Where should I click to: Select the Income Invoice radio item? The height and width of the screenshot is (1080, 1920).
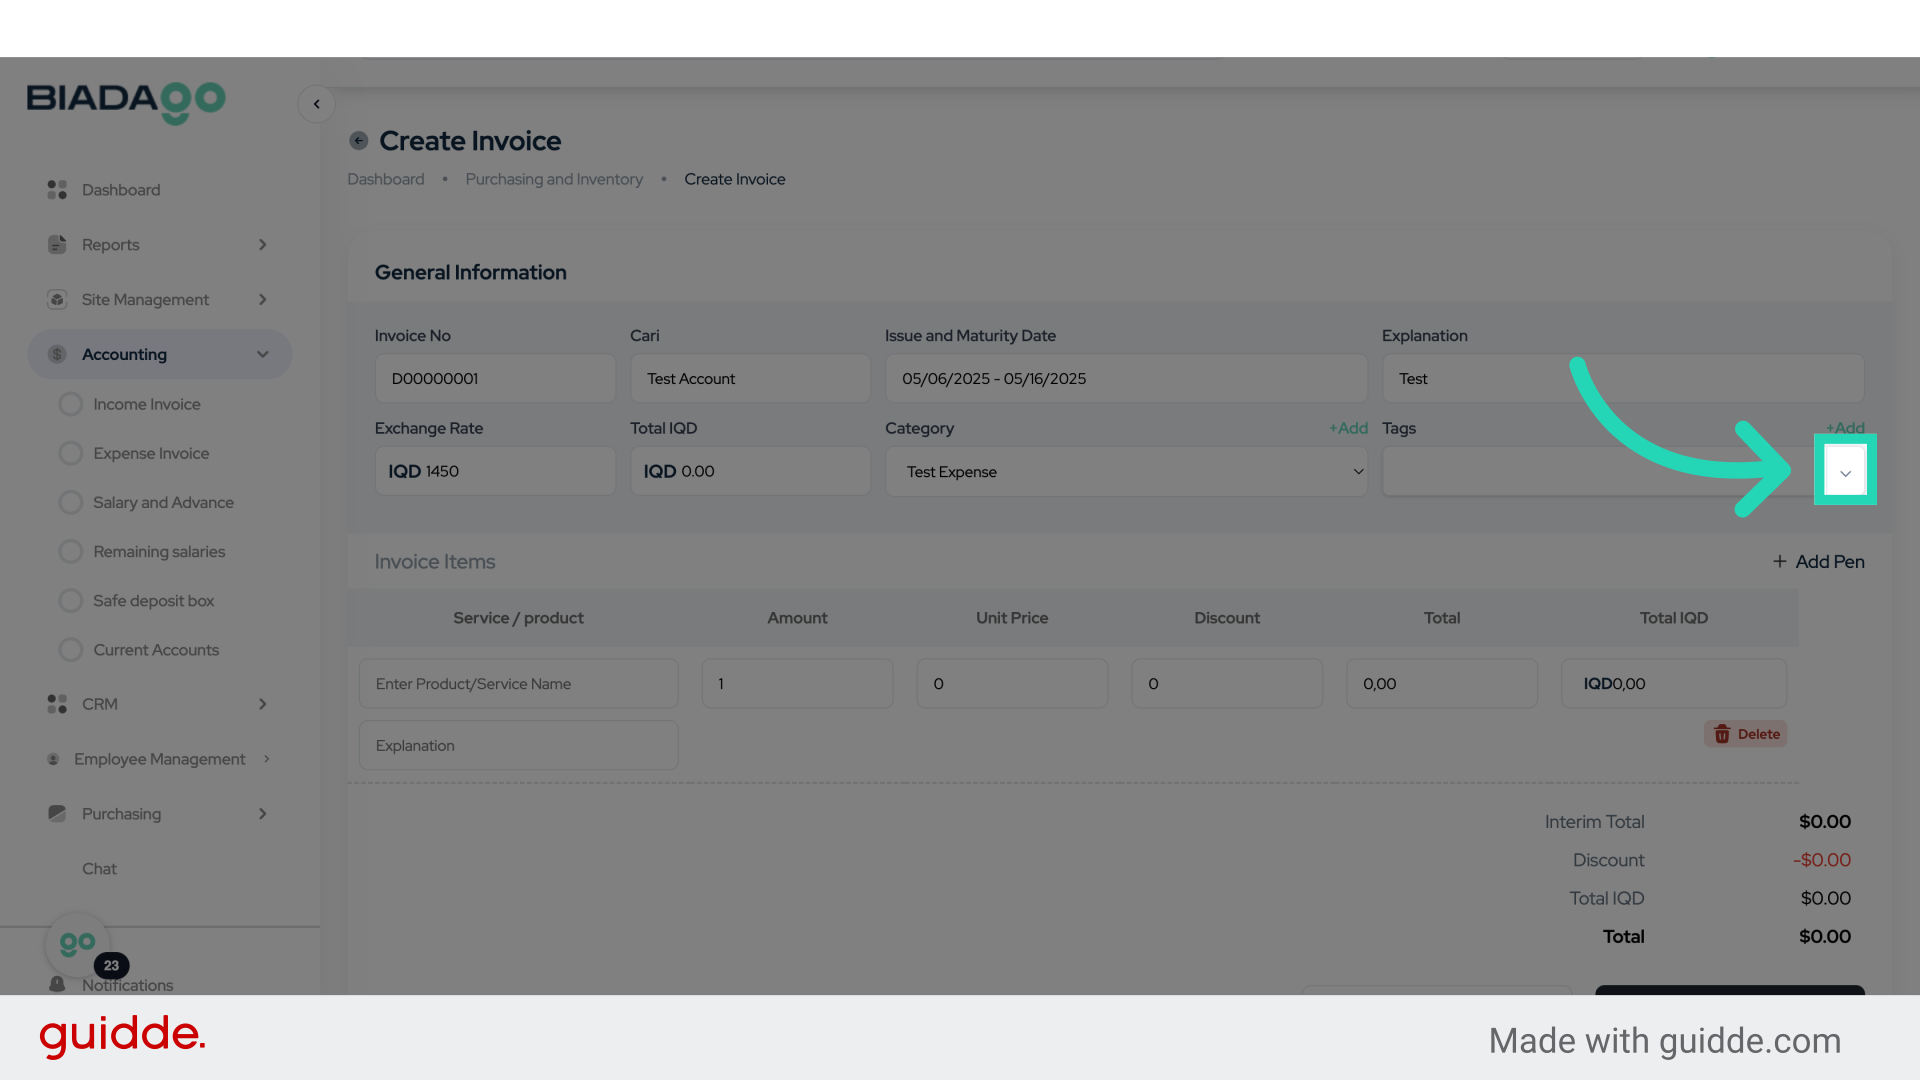tap(71, 404)
